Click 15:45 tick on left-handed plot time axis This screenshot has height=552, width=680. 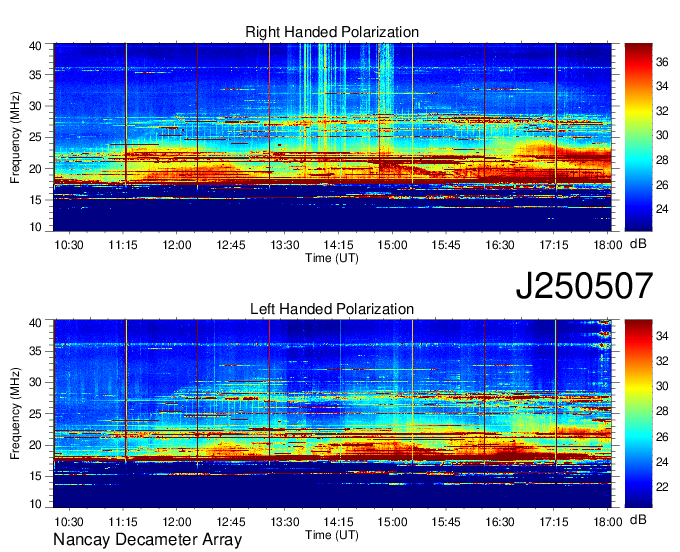click(446, 522)
